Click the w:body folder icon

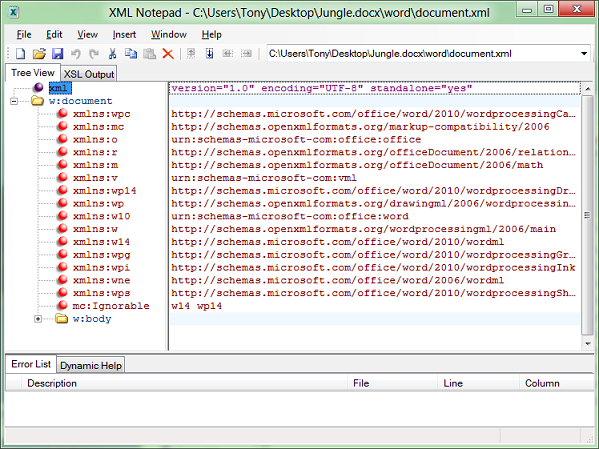(x=61, y=319)
